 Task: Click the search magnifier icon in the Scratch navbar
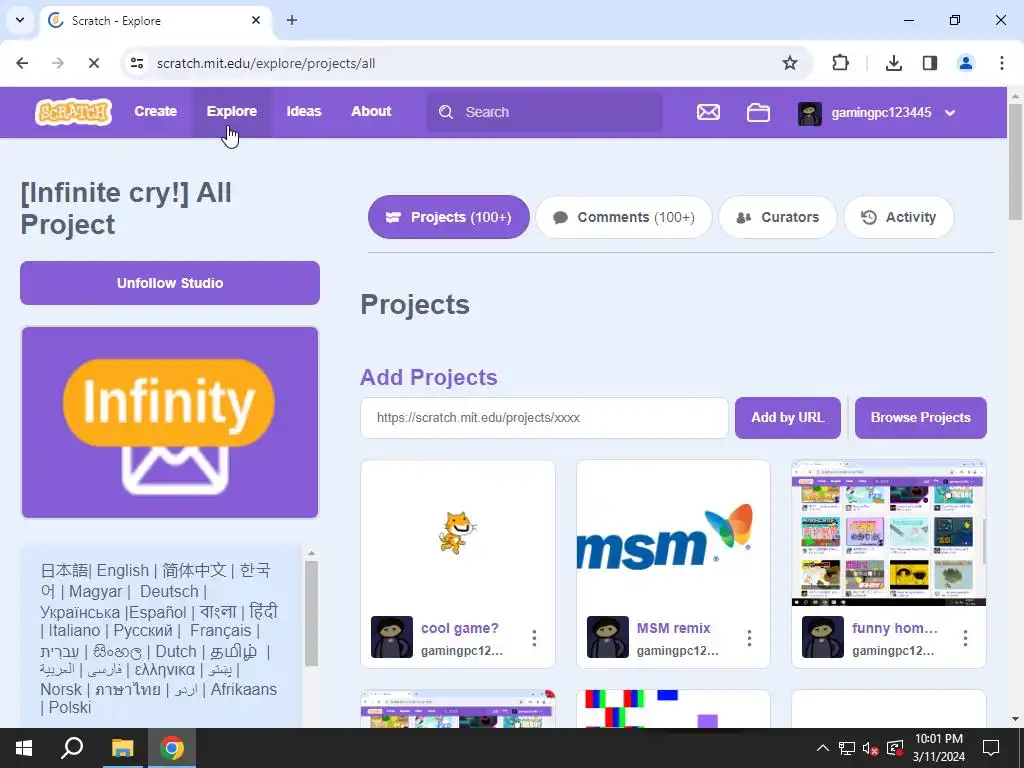pyautogui.click(x=446, y=112)
